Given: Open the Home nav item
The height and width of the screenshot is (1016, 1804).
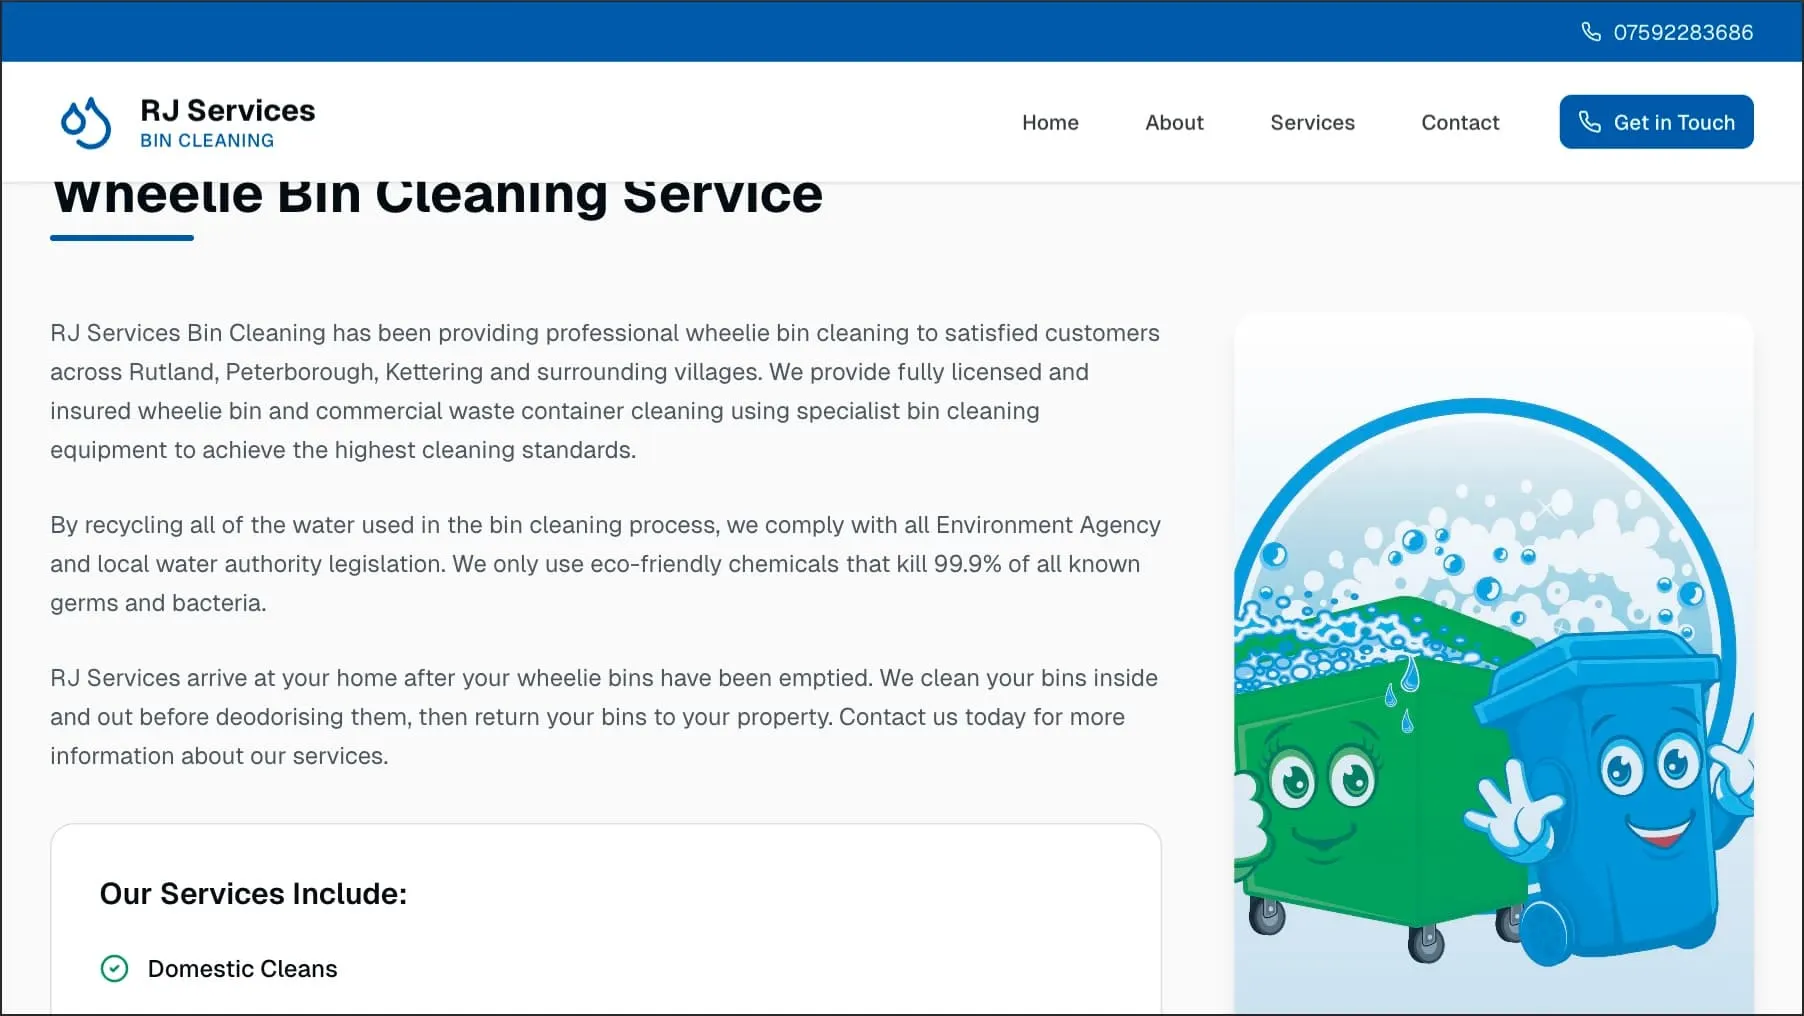Looking at the screenshot, I should click(1050, 122).
